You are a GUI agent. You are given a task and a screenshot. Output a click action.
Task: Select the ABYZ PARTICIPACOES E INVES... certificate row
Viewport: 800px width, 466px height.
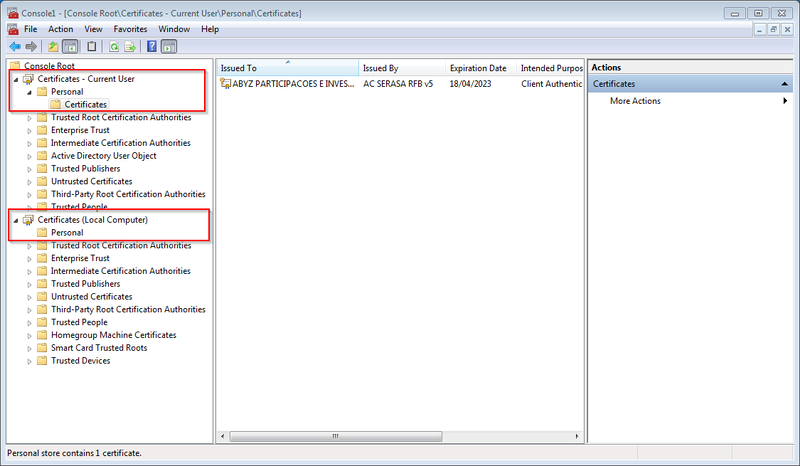pyautogui.click(x=293, y=84)
